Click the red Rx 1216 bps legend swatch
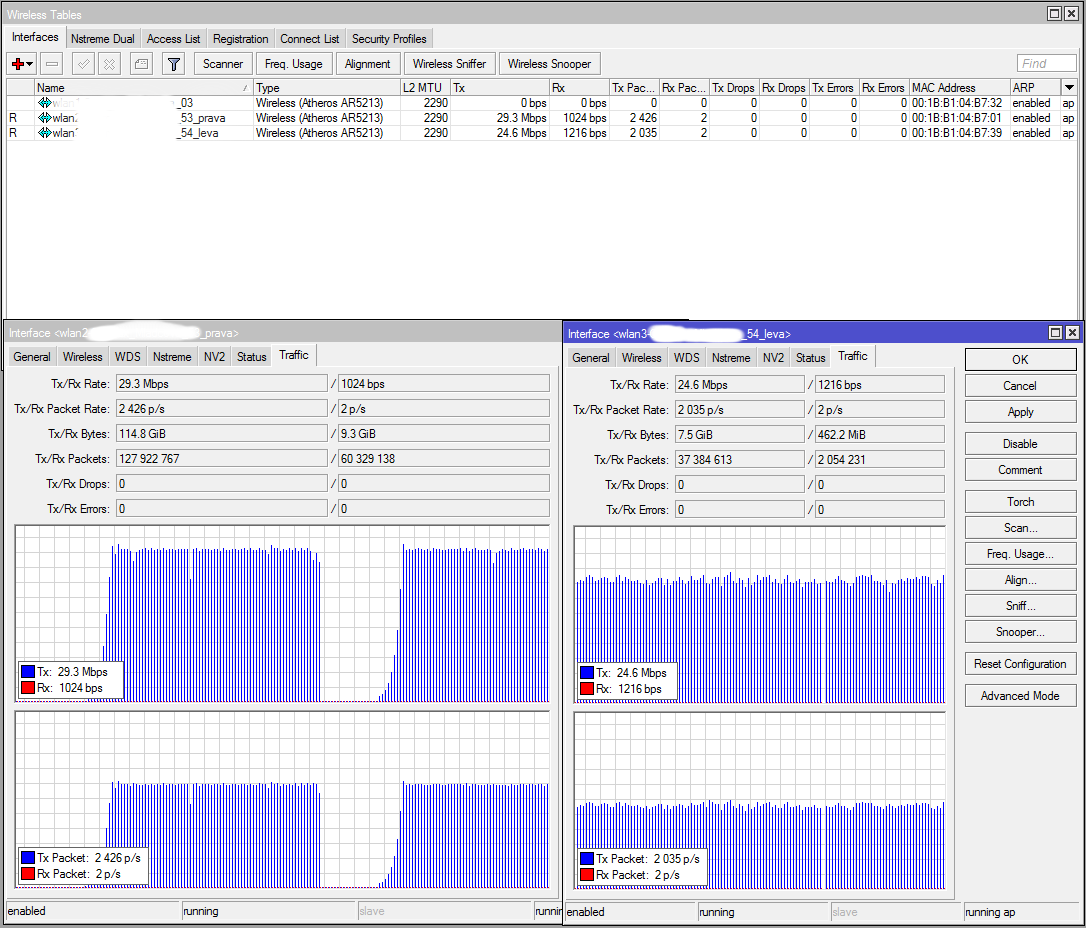Image resolution: width=1086 pixels, height=928 pixels. pyautogui.click(x=587, y=689)
